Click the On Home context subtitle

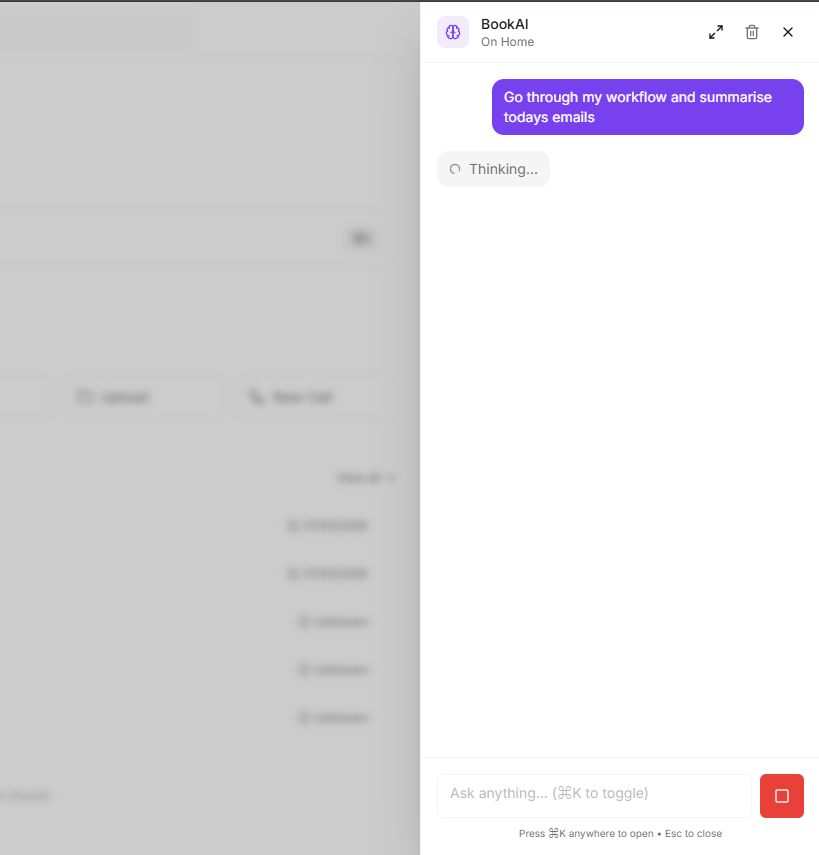(507, 42)
